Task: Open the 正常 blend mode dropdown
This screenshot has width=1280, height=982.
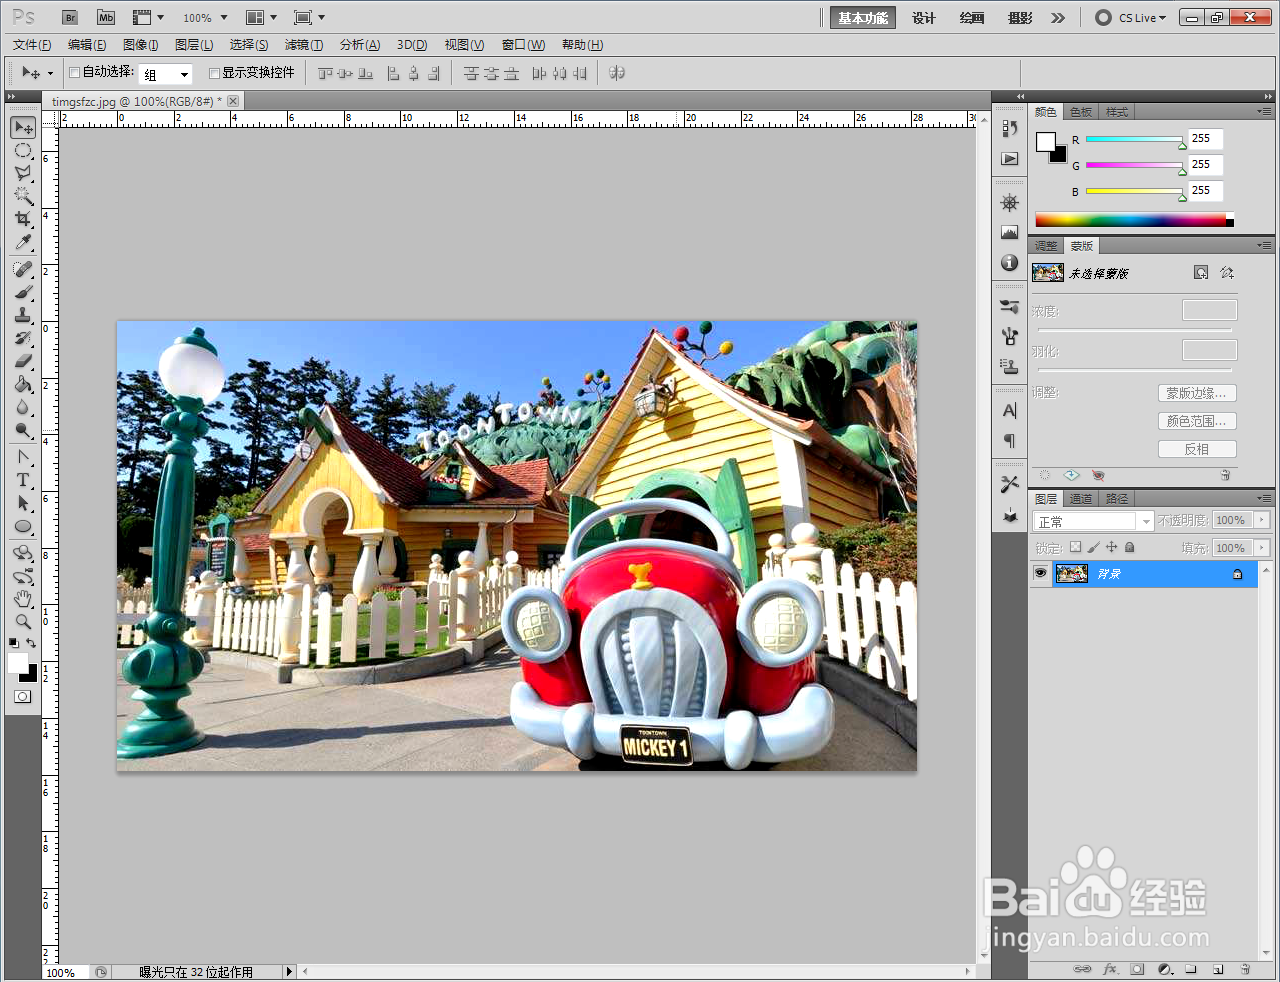Action: coord(1094,521)
